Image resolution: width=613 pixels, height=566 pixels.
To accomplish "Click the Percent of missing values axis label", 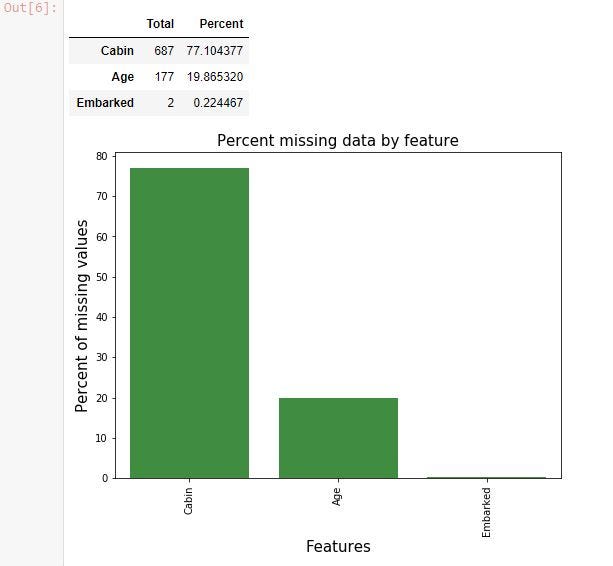I will click(x=81, y=316).
